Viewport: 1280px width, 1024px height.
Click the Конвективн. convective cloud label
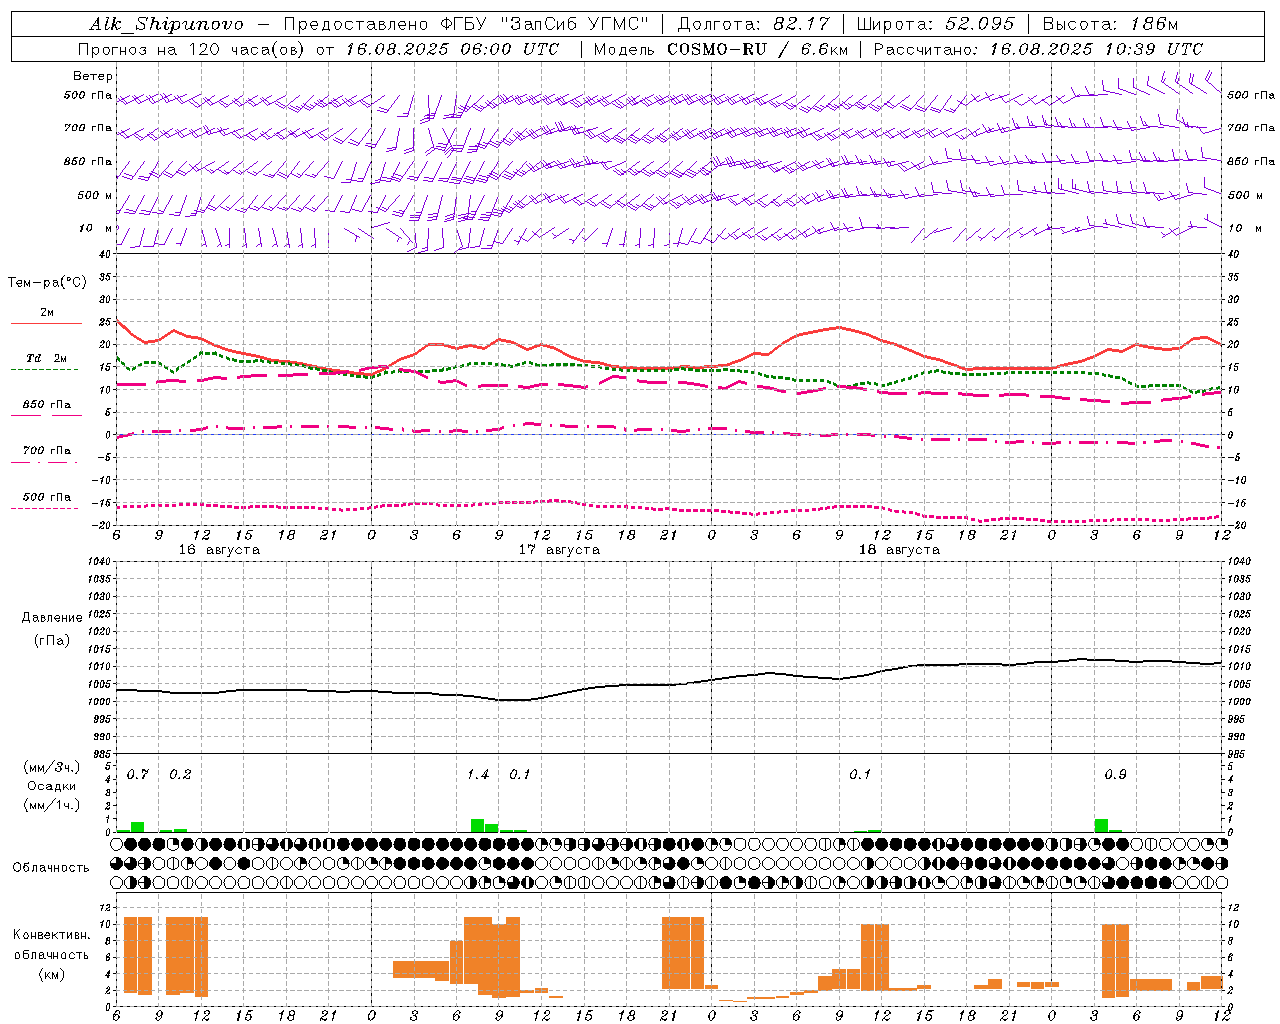(x=51, y=935)
